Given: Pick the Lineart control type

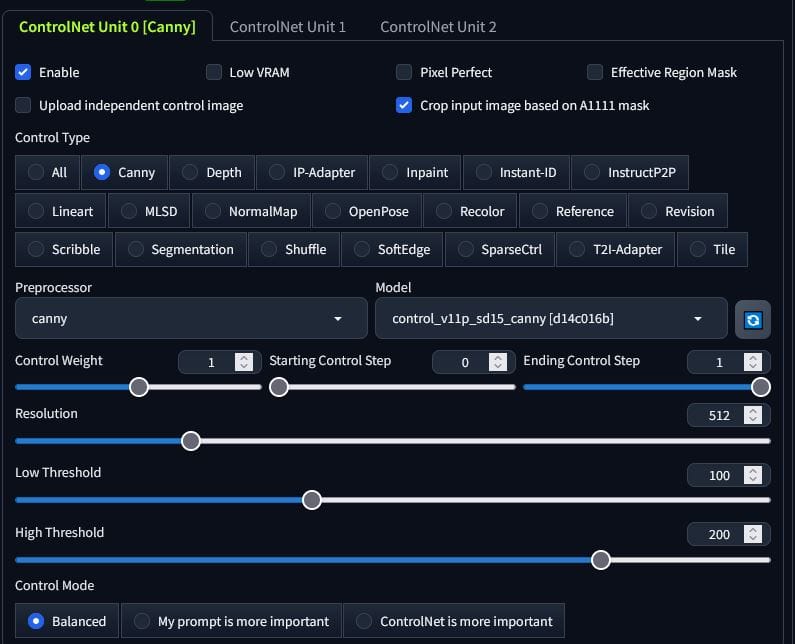Looking at the screenshot, I should (60, 211).
